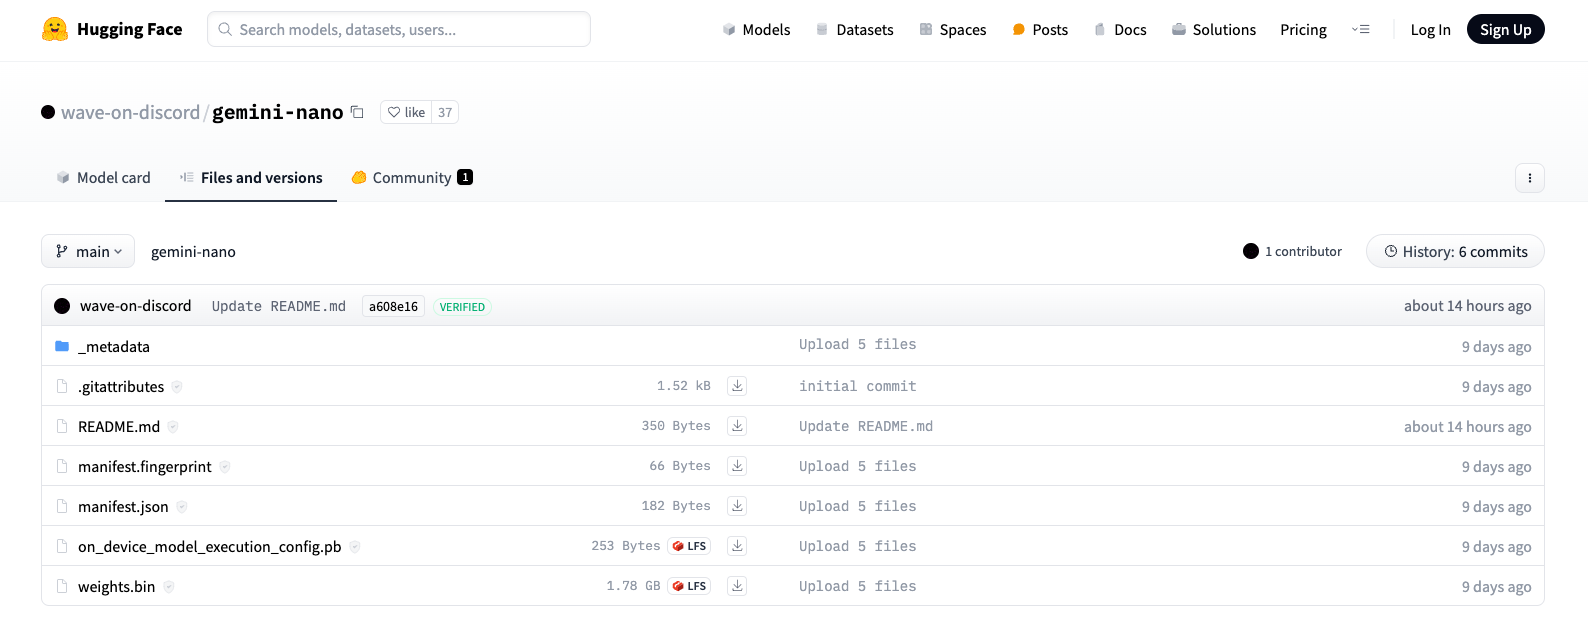Open the _metadata folder
1588x623 pixels.
[114, 347]
